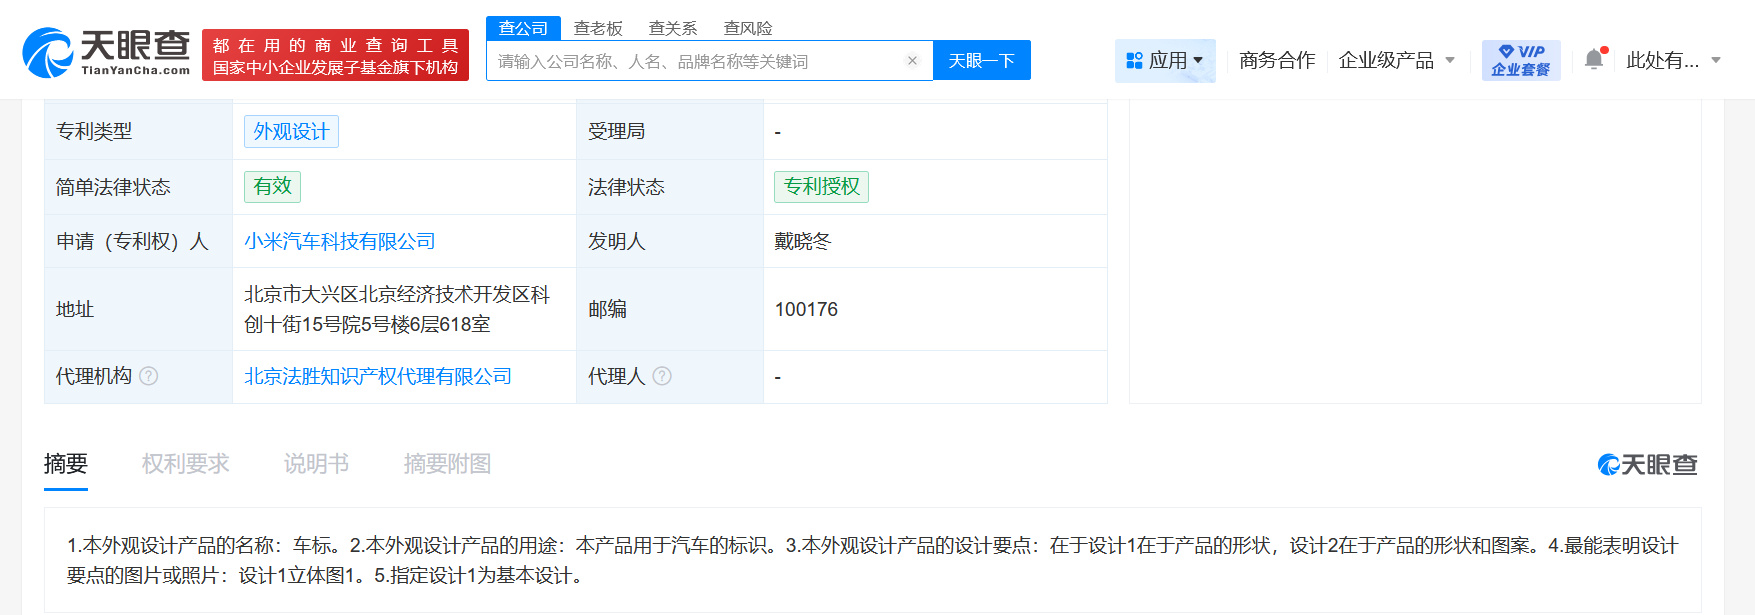Clear the search box with the X icon
Screen dimensions: 1755x615
tap(912, 61)
